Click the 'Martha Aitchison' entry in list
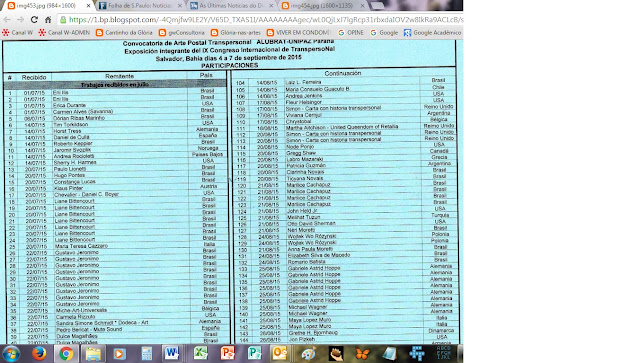The width and height of the screenshot is (640, 363). click(x=342, y=127)
